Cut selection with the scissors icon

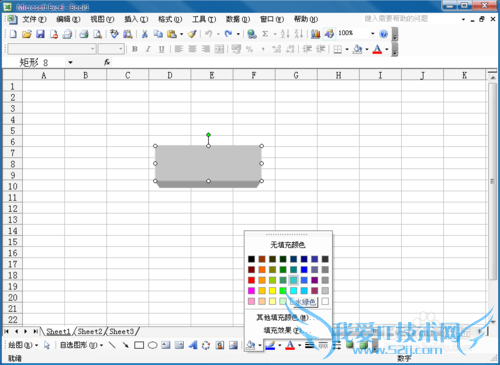144,34
